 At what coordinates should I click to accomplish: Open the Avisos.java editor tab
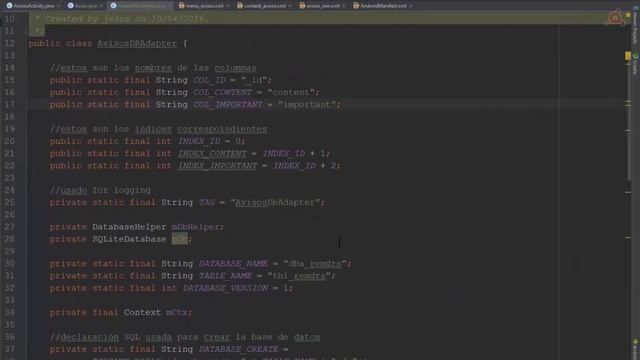pos(86,6)
